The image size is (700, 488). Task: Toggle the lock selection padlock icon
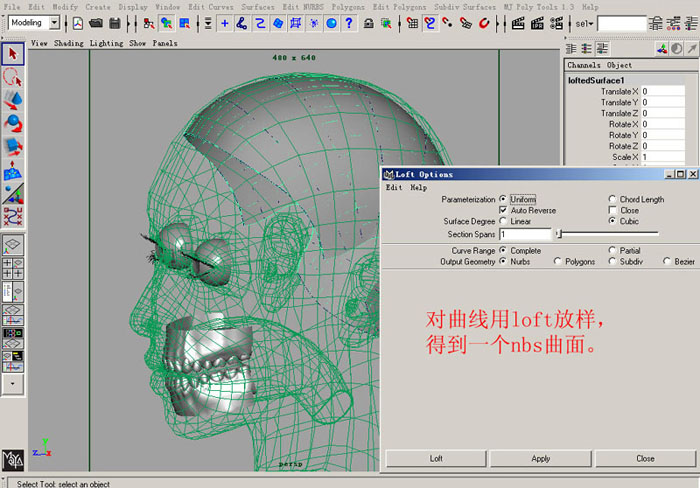(x=368, y=23)
